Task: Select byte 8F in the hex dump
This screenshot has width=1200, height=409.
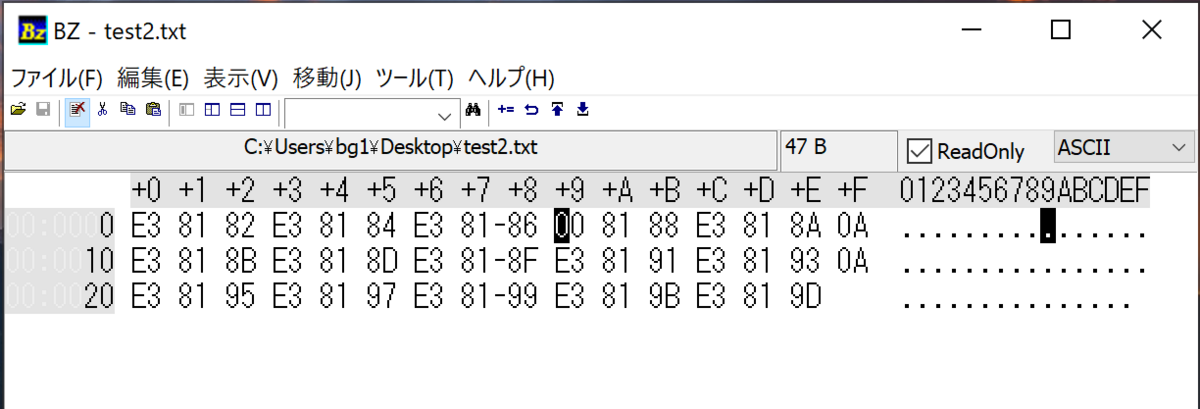Action: (x=525, y=263)
